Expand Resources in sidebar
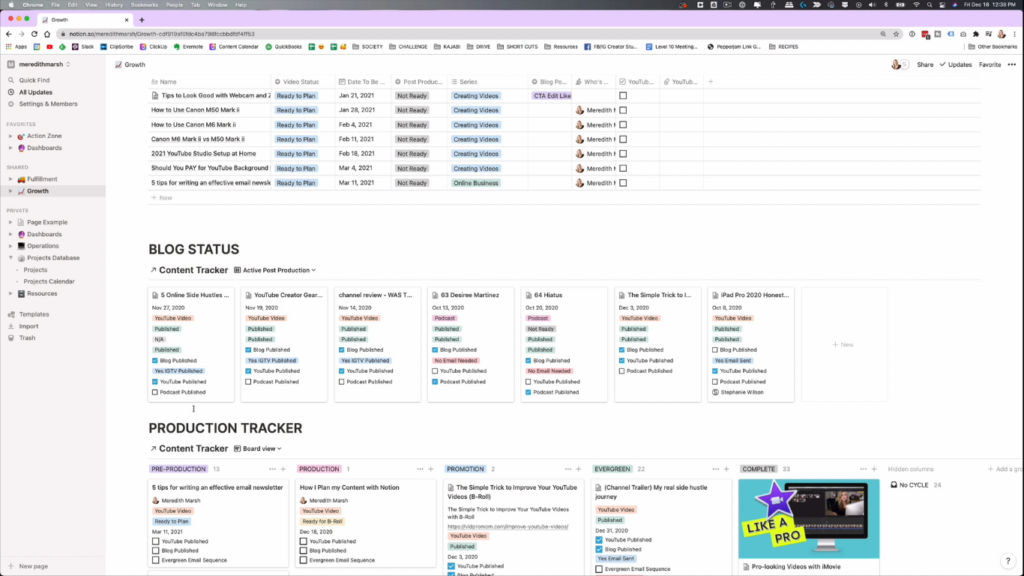The height and width of the screenshot is (576, 1024). 10,293
